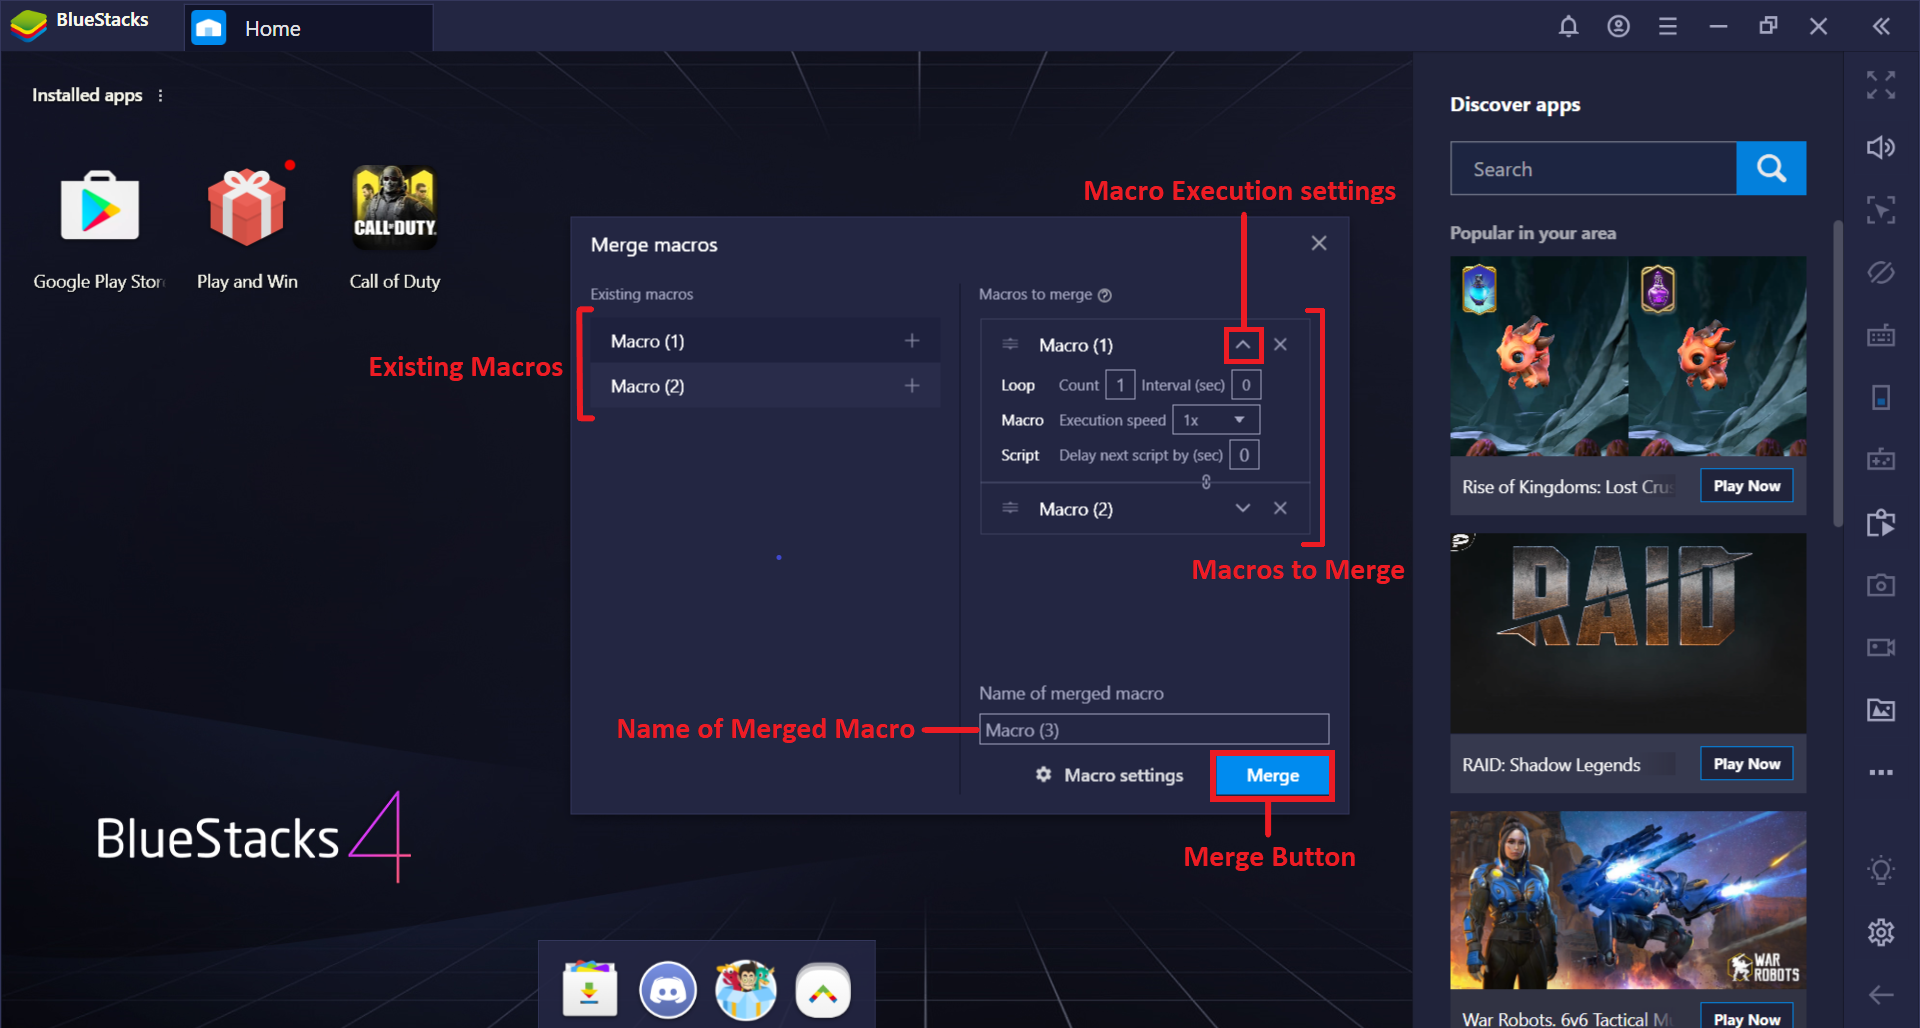
Task: Open War Robots thumbnail
Action: (1628, 900)
